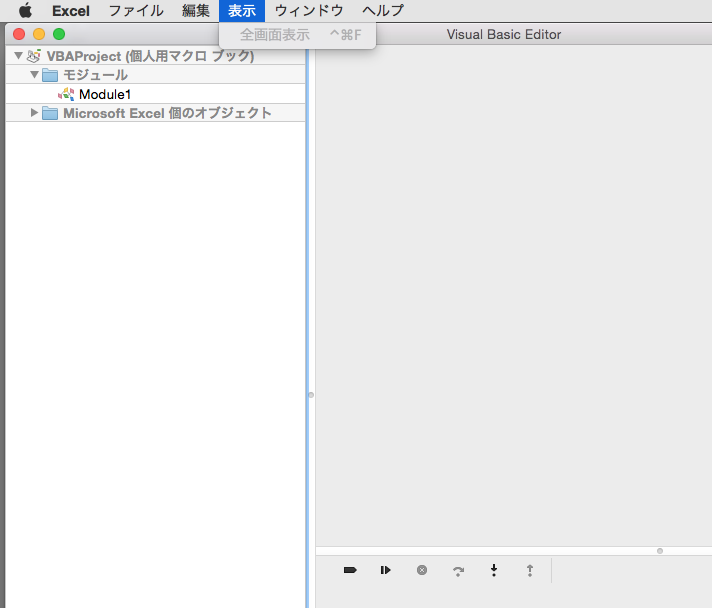Click the Continue (run) debug icon

386,570
